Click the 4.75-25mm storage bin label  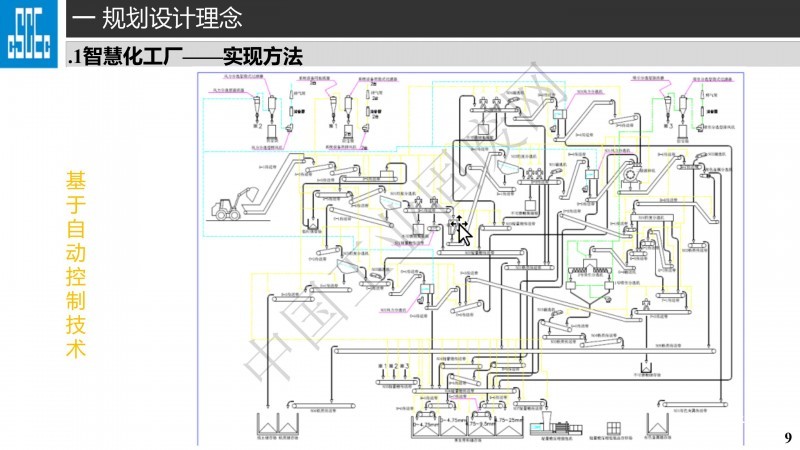pos(509,420)
